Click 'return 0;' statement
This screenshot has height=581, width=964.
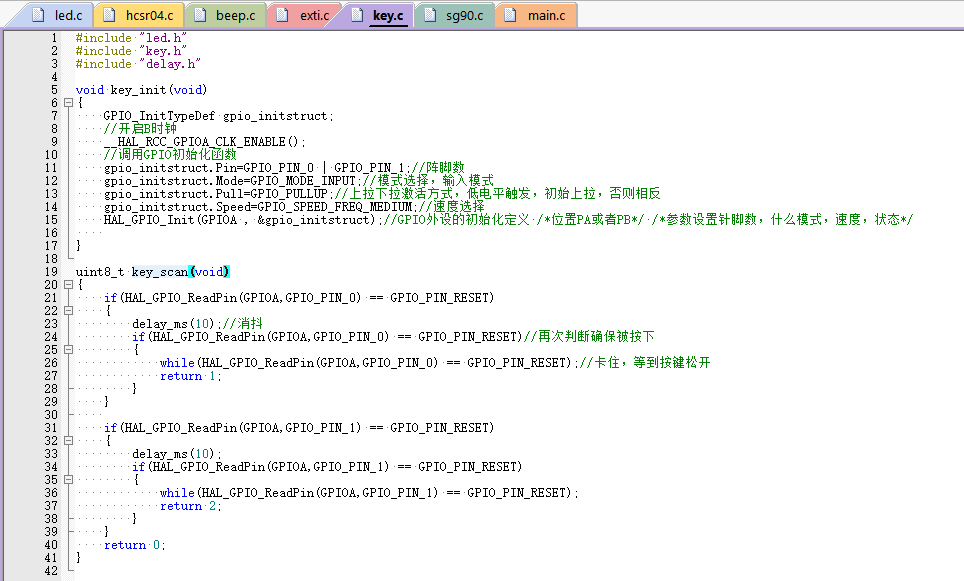tap(135, 545)
